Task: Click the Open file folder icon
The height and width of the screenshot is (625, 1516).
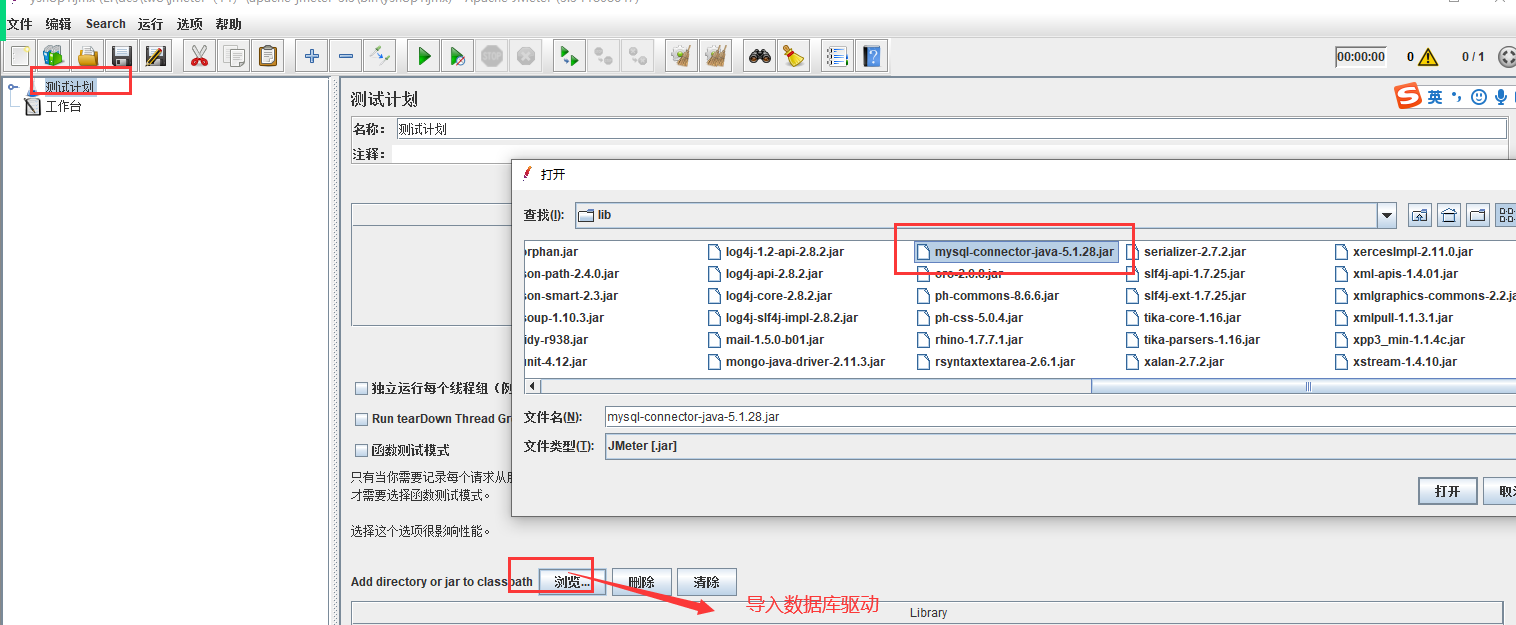Action: click(x=88, y=56)
